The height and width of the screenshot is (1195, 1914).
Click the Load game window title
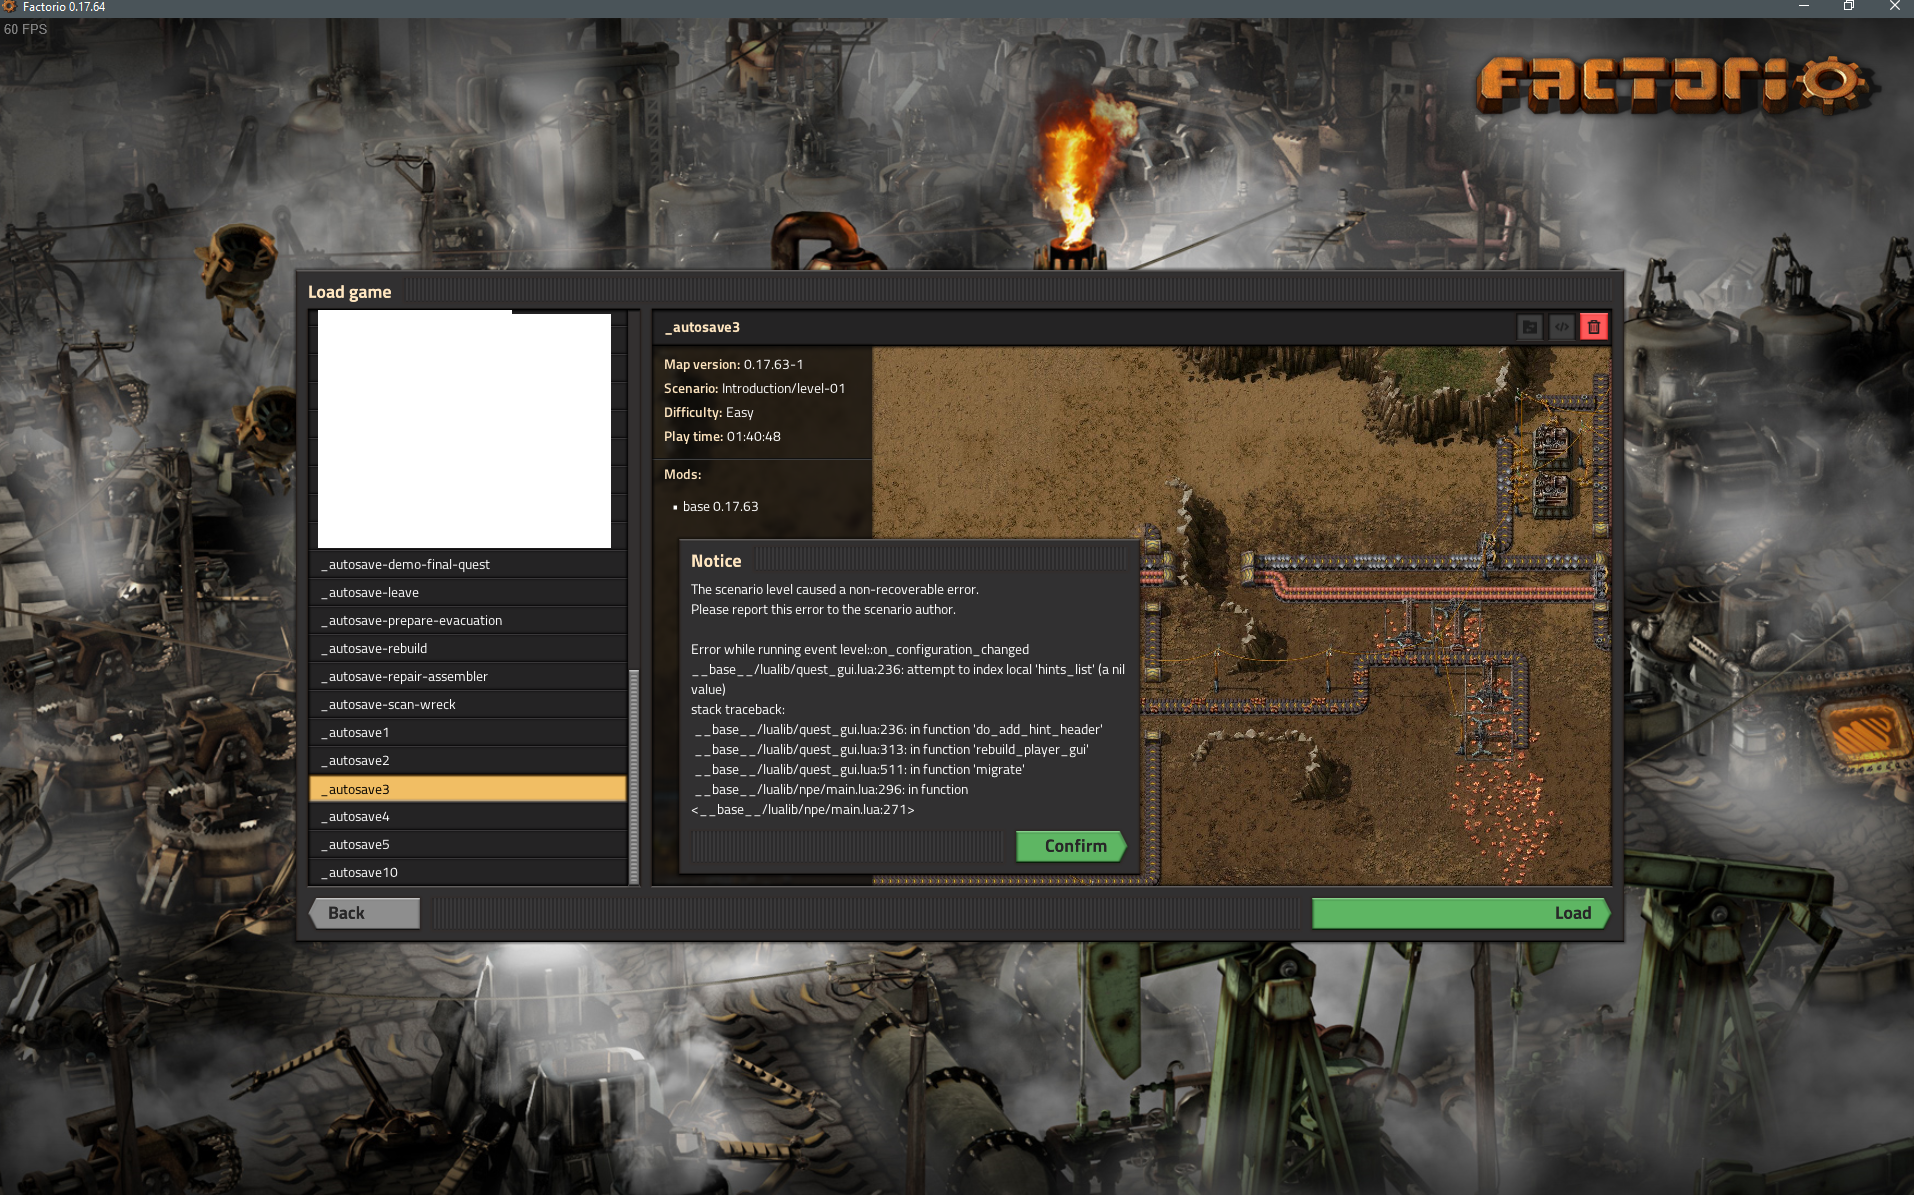click(x=349, y=292)
